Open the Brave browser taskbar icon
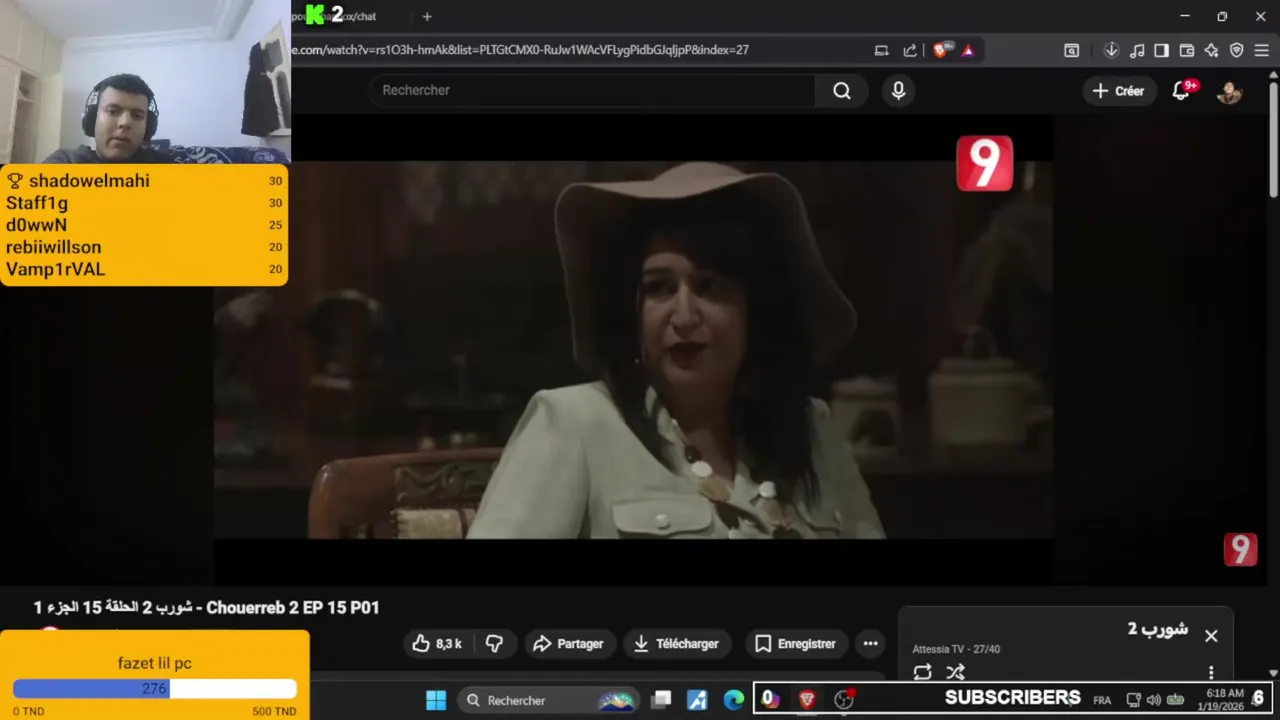The image size is (1280, 720). [x=806, y=700]
